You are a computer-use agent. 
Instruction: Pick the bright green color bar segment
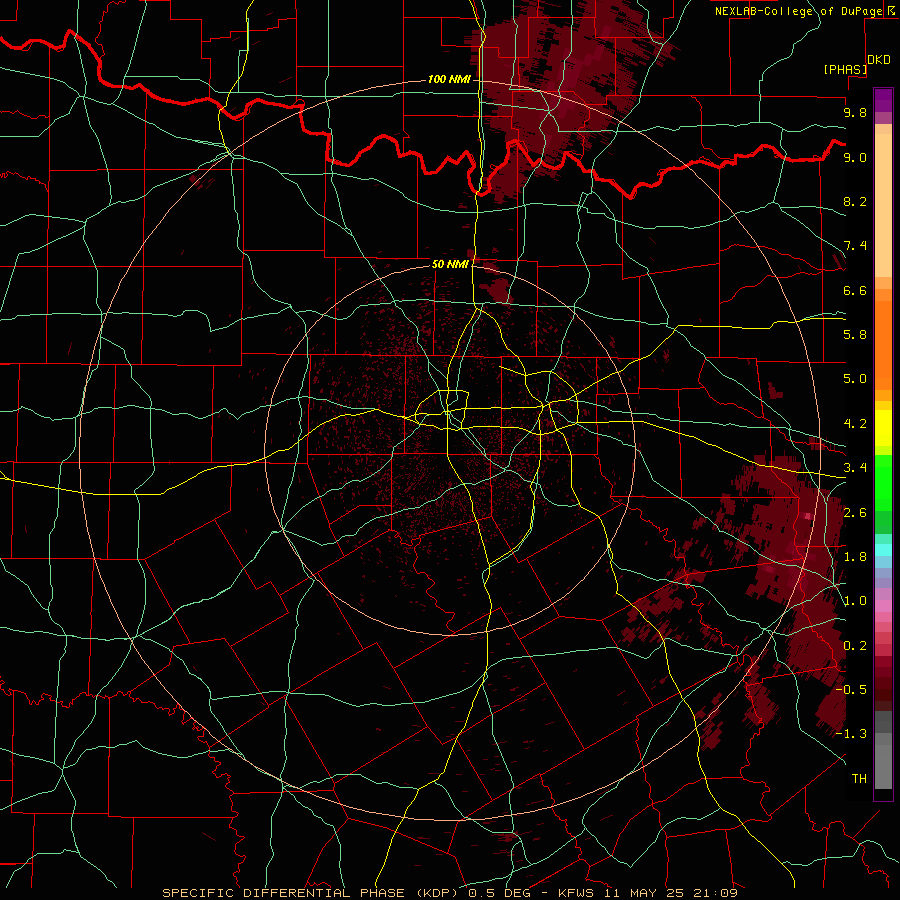883,482
